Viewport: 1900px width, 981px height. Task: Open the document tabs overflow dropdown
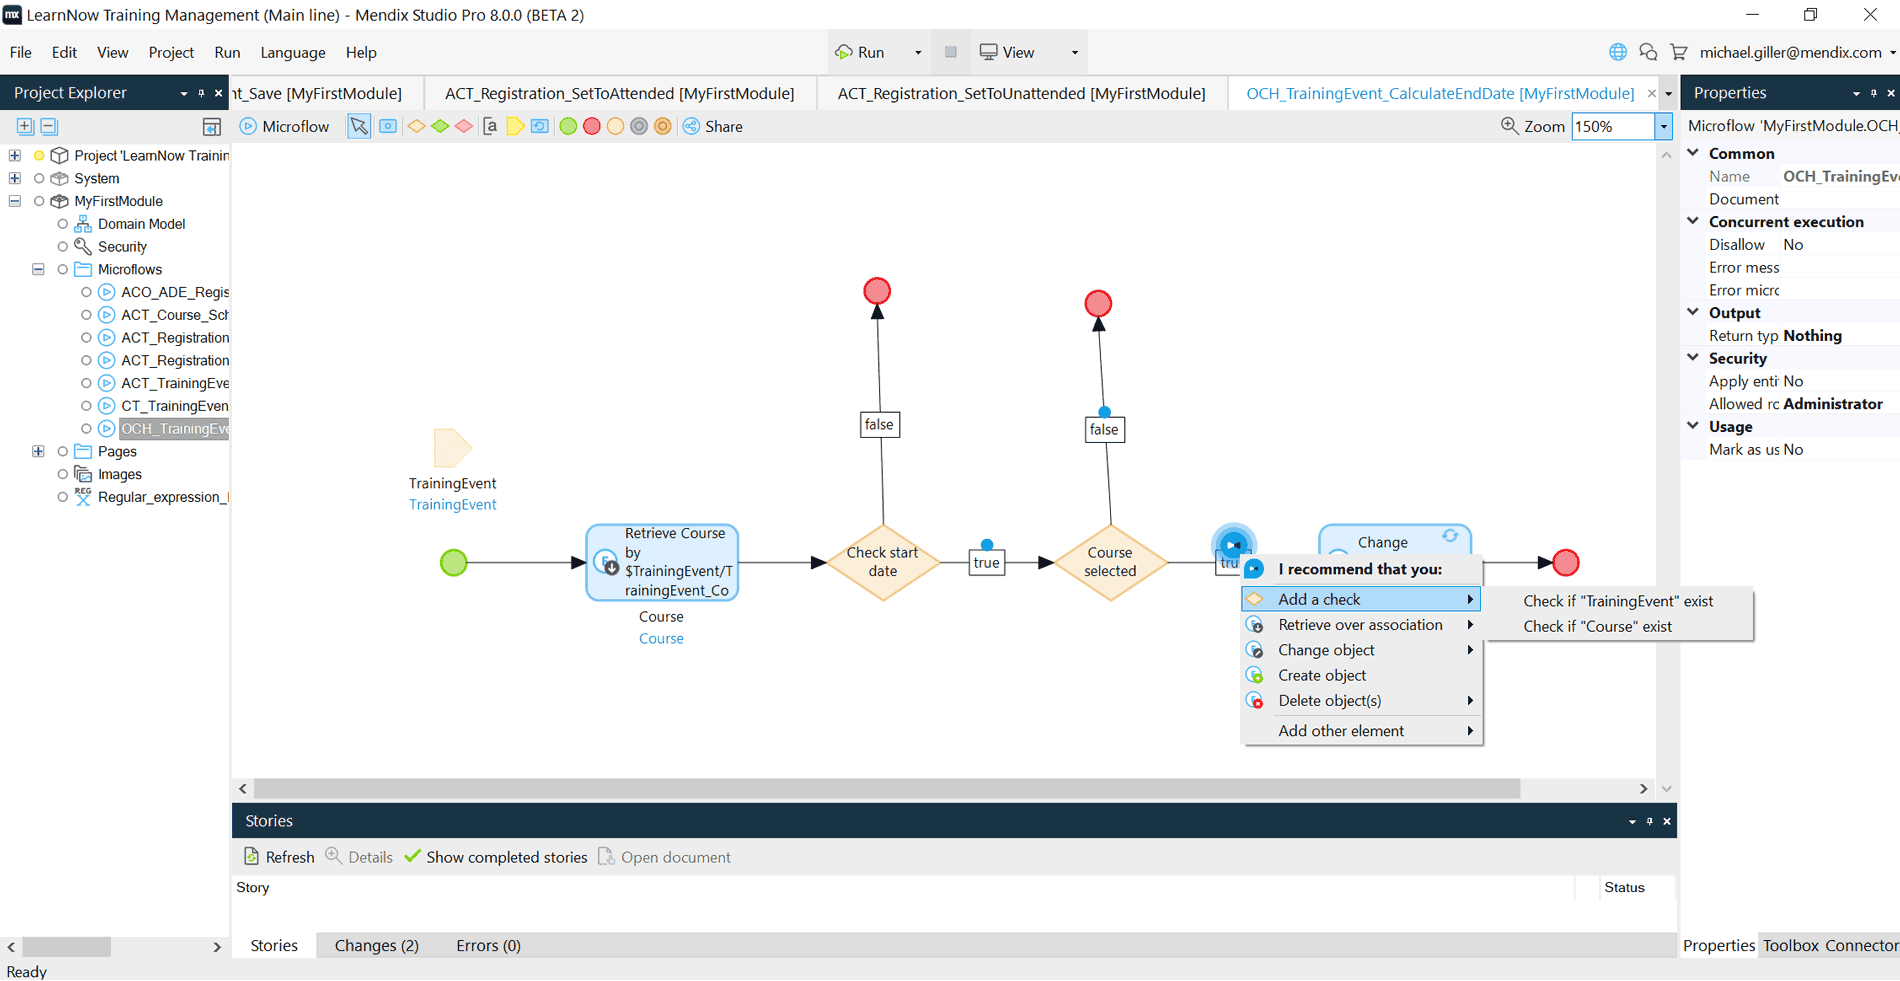coord(1668,93)
